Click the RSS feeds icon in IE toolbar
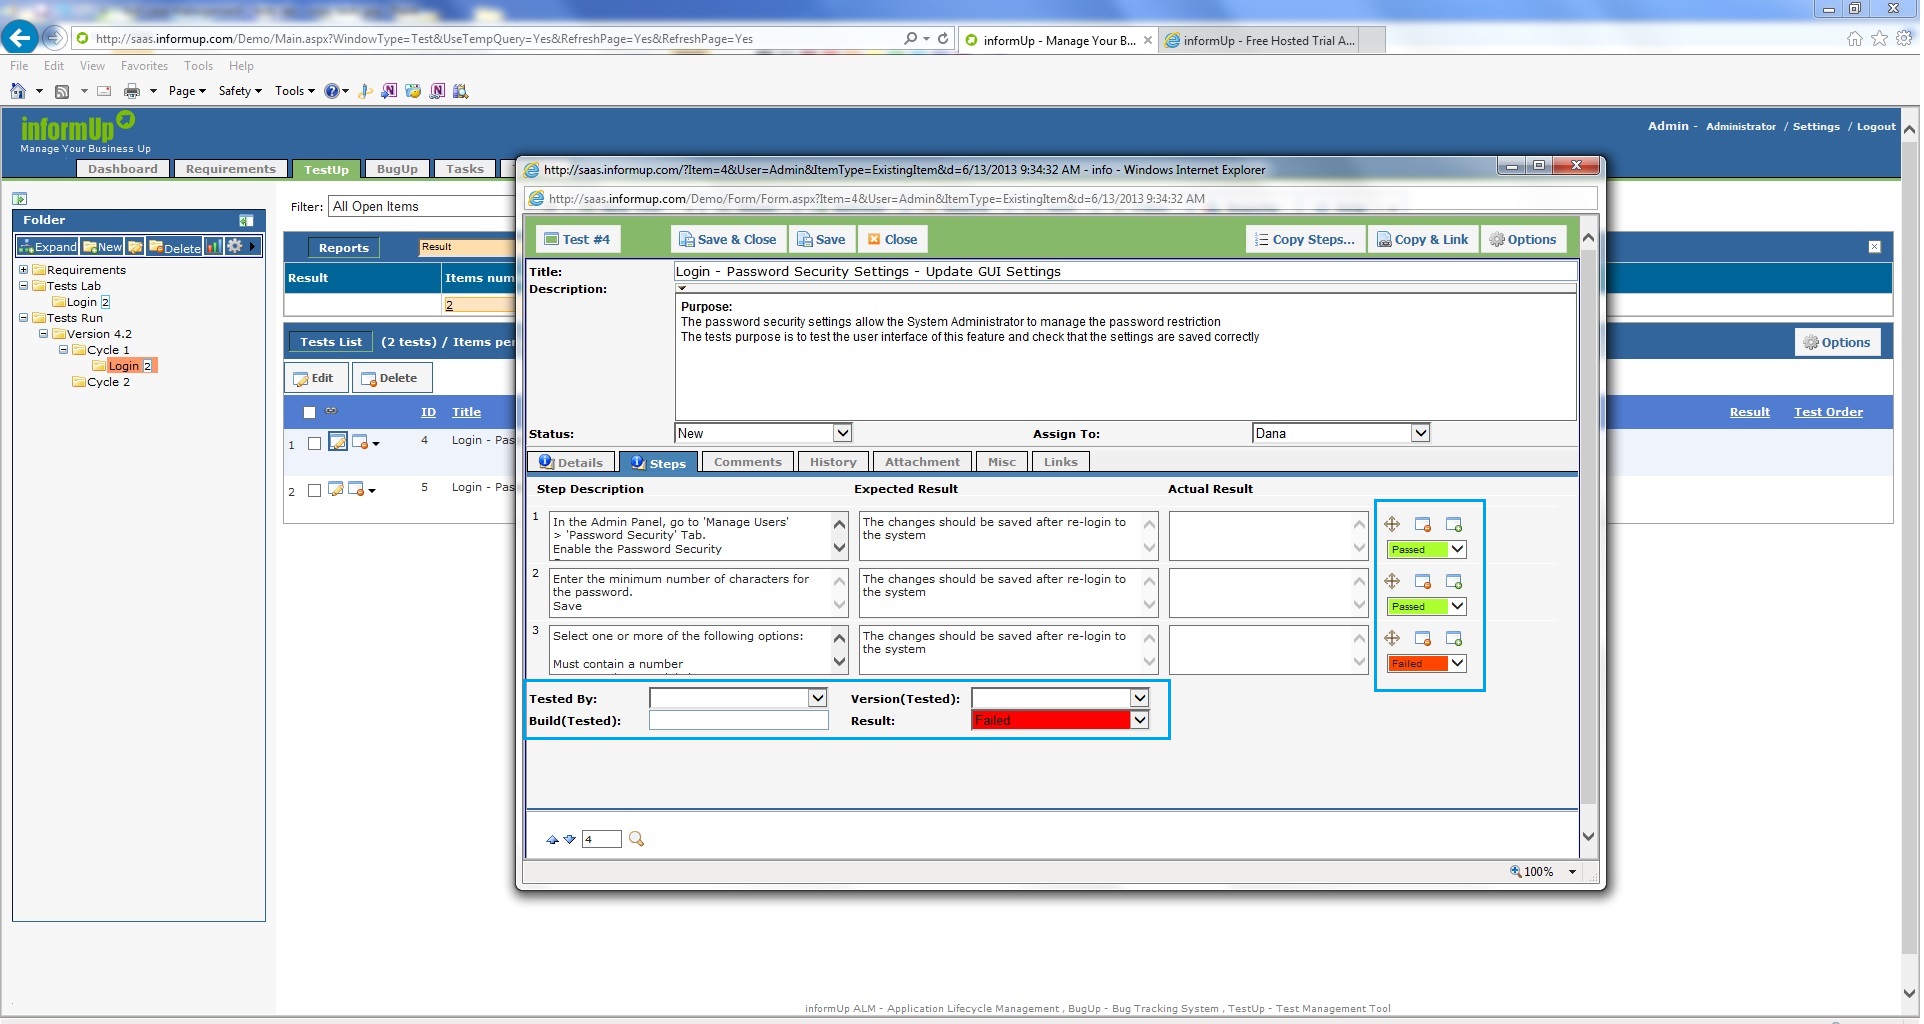The height and width of the screenshot is (1024, 1924). tap(62, 91)
